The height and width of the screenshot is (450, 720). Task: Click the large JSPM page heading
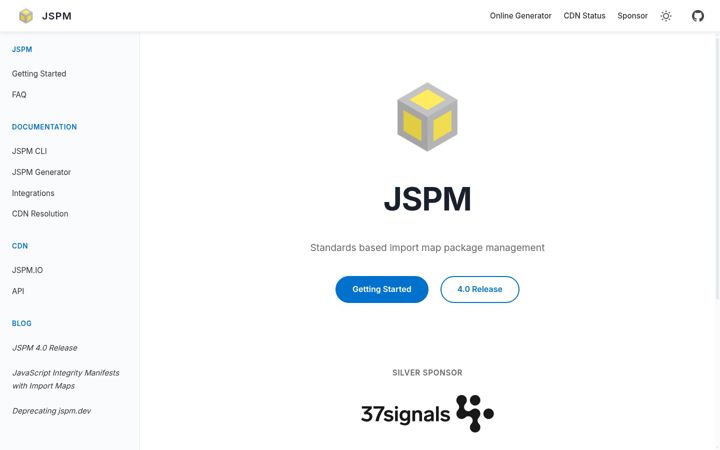pos(427,199)
